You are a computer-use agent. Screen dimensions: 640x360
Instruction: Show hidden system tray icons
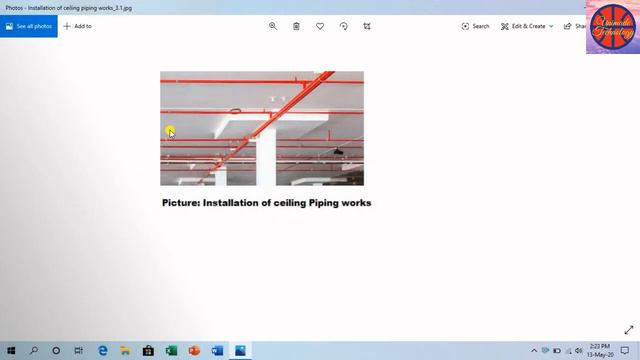534,351
